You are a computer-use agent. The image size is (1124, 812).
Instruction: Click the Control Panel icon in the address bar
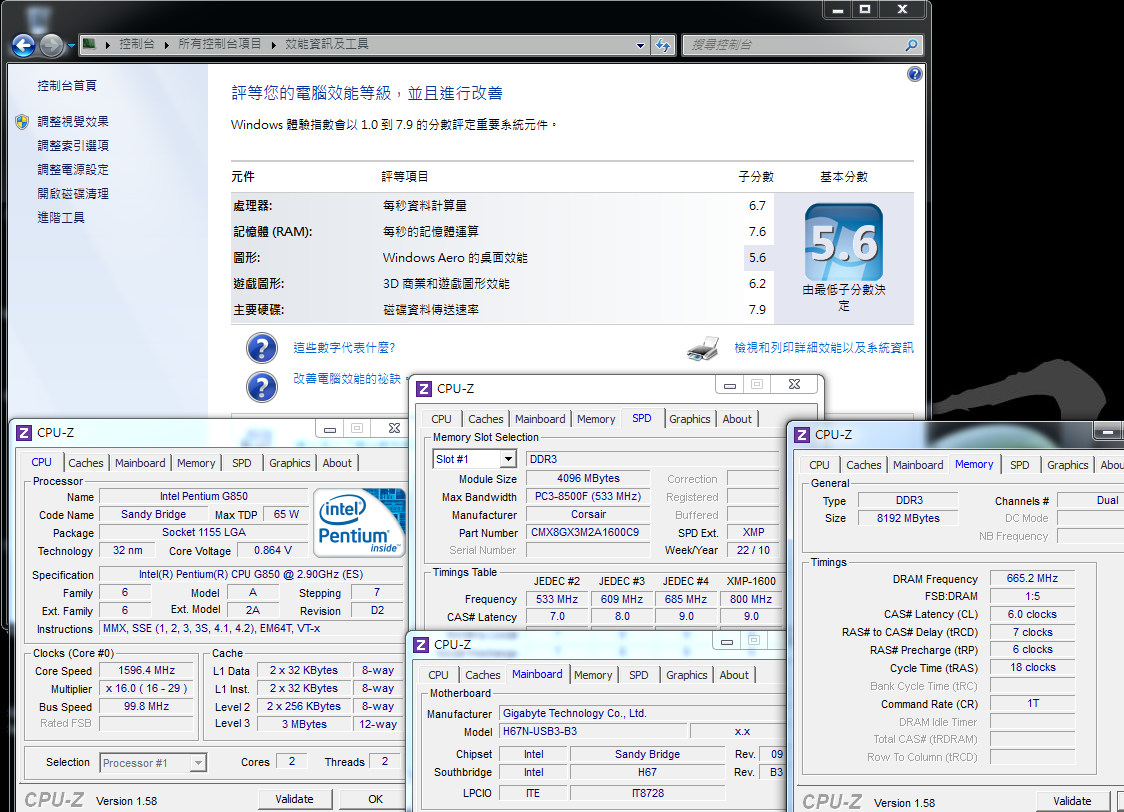click(x=89, y=44)
